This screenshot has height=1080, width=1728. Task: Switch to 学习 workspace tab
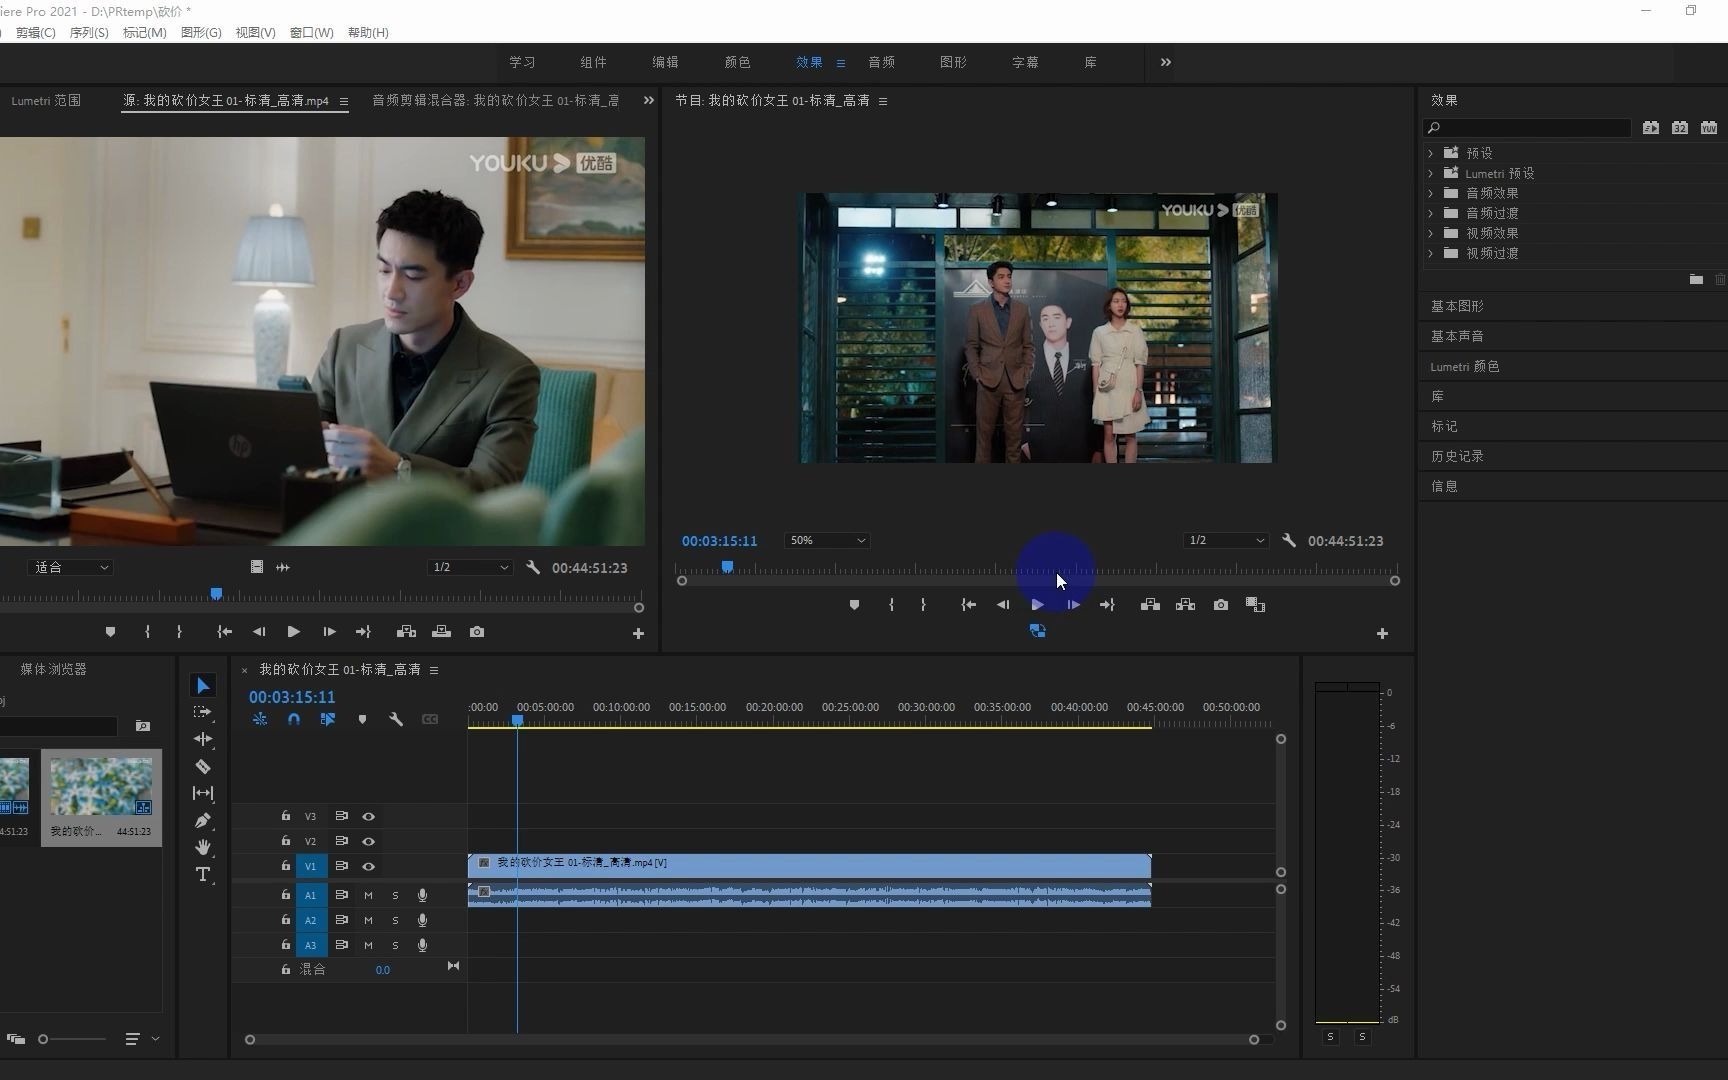pyautogui.click(x=522, y=62)
